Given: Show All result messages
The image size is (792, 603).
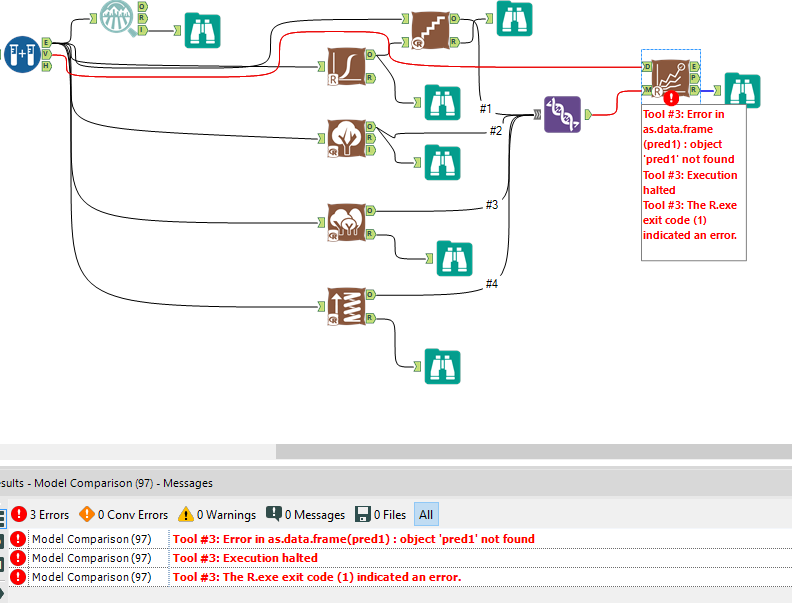Looking at the screenshot, I should [x=426, y=515].
